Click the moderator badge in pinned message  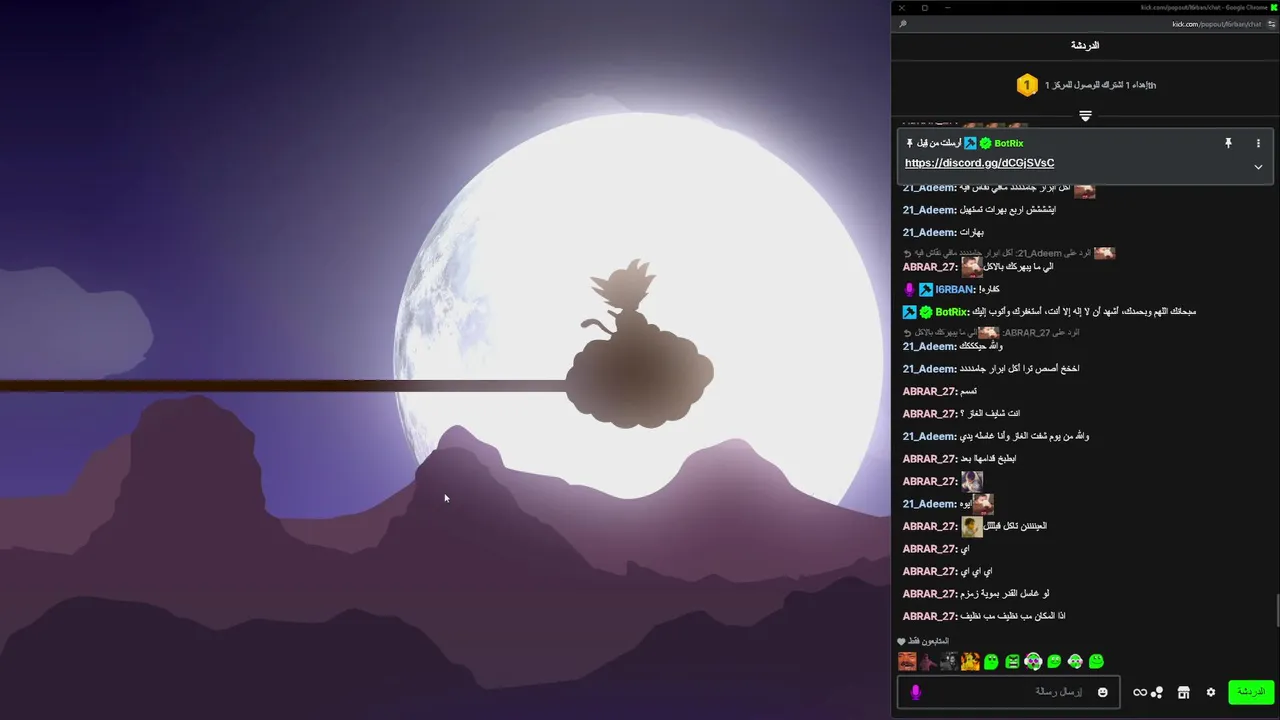(x=970, y=143)
